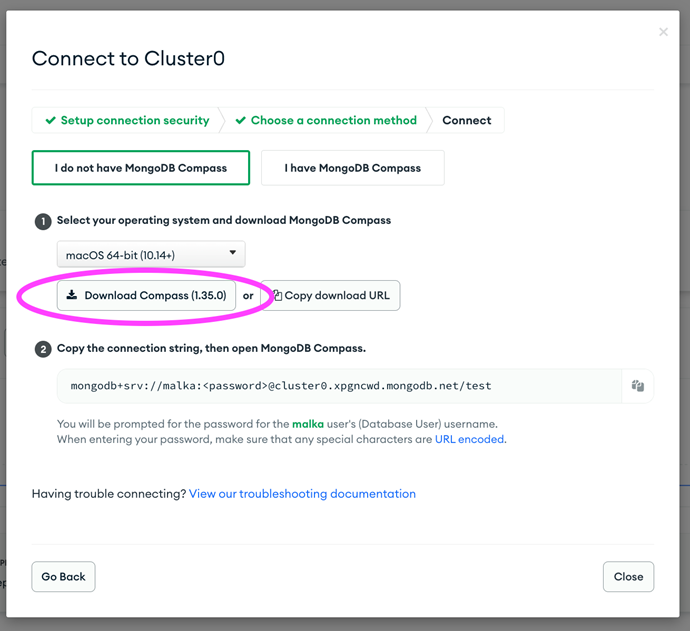
Task: Go to the Choose a connection method step
Action: 326,120
